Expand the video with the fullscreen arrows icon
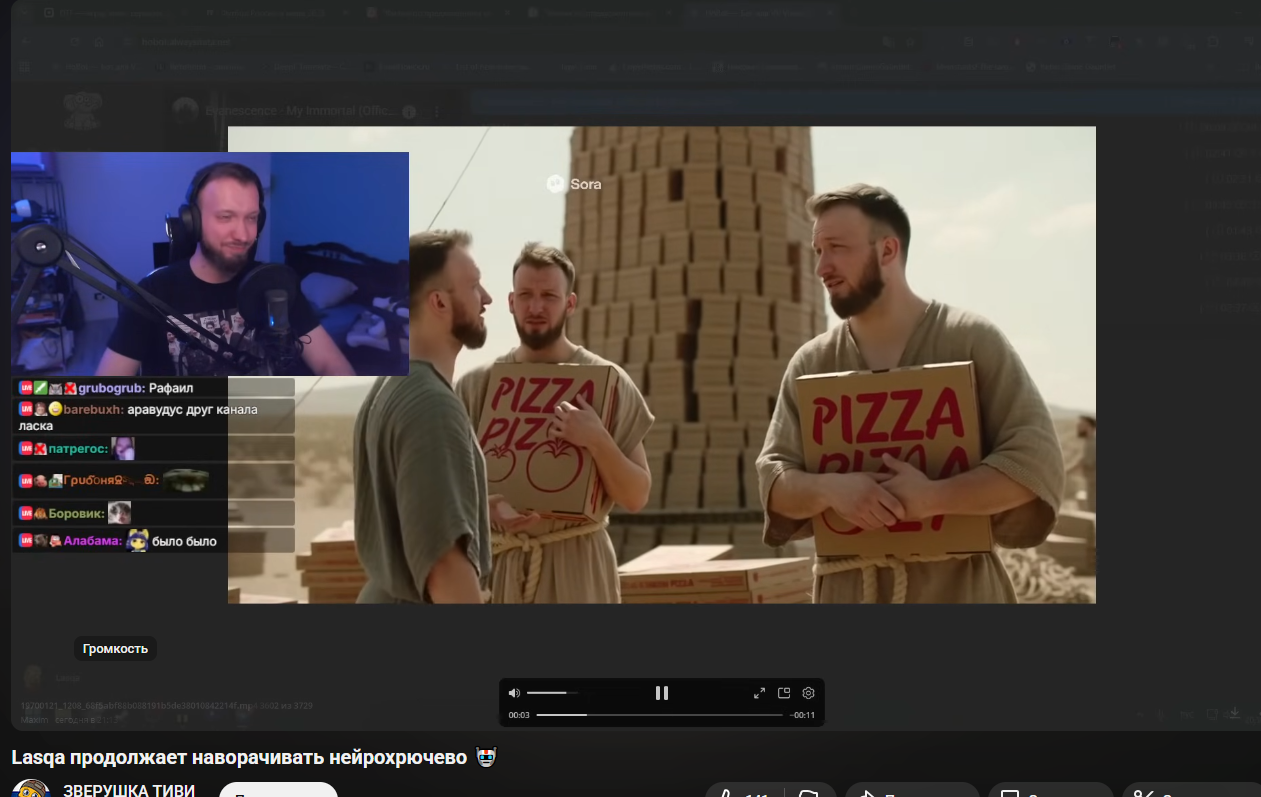 pos(759,693)
